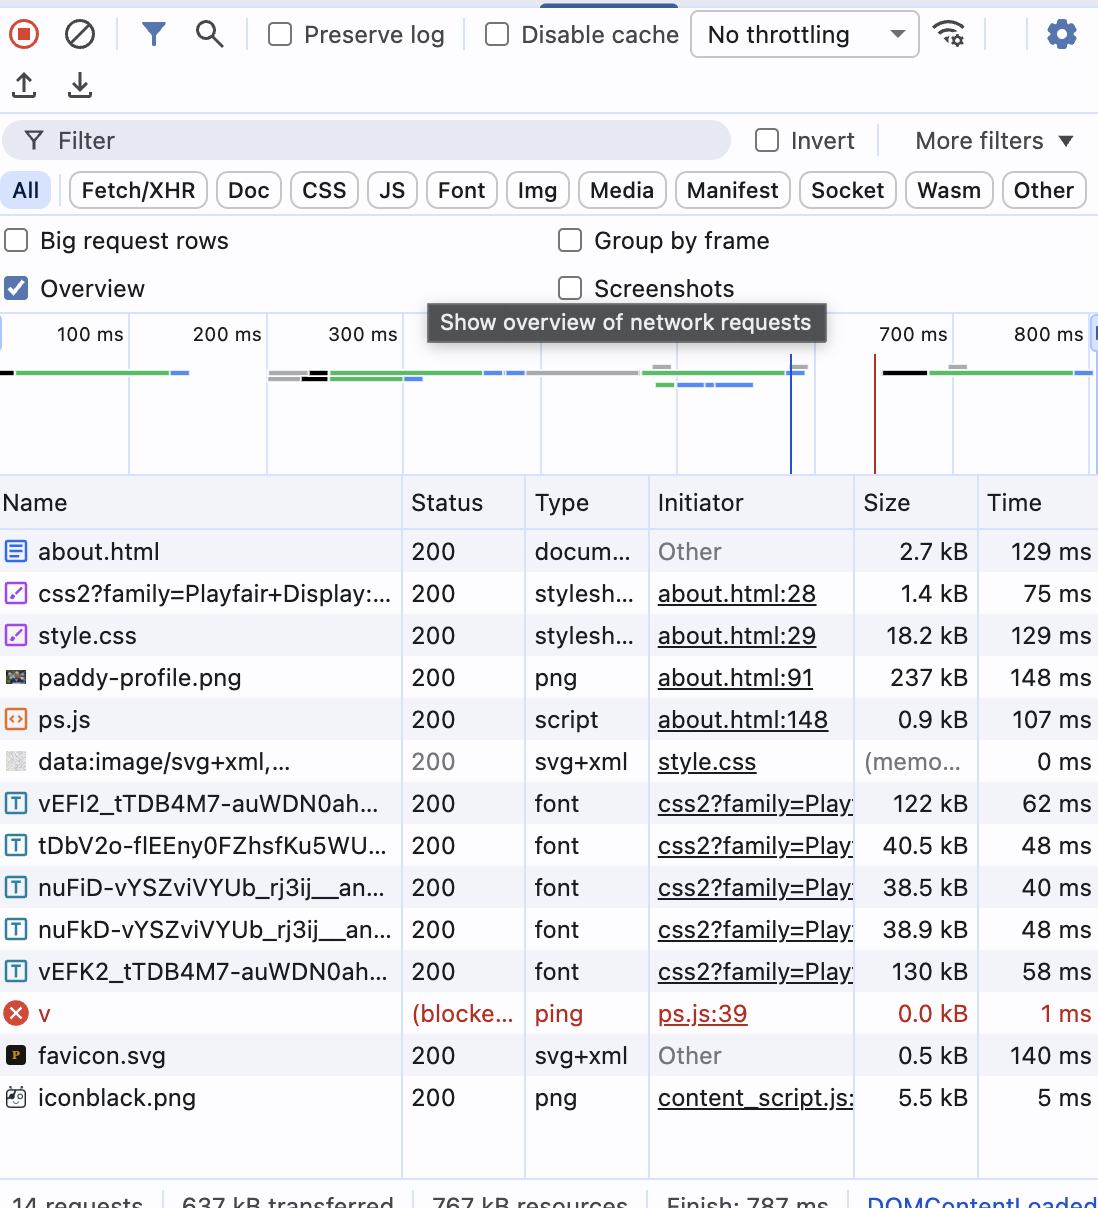
Task: Switch to the Fetch/XHR filter tab
Action: (x=137, y=190)
